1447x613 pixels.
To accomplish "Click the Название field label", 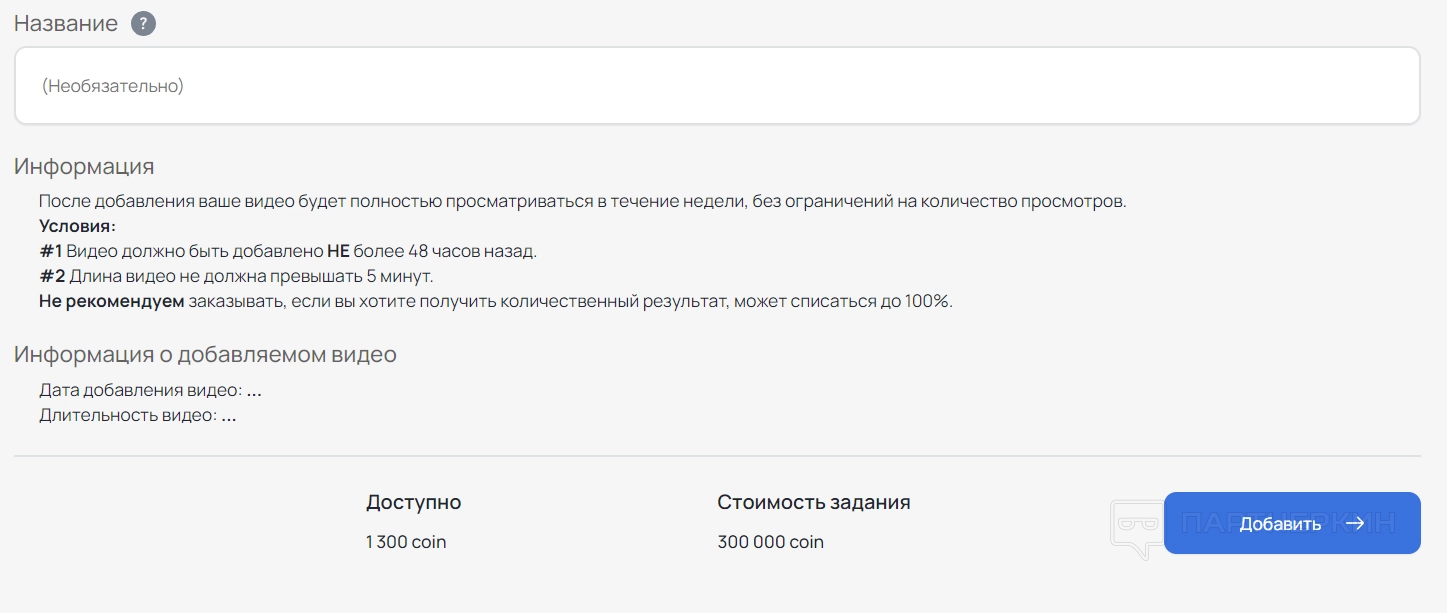I will point(66,23).
